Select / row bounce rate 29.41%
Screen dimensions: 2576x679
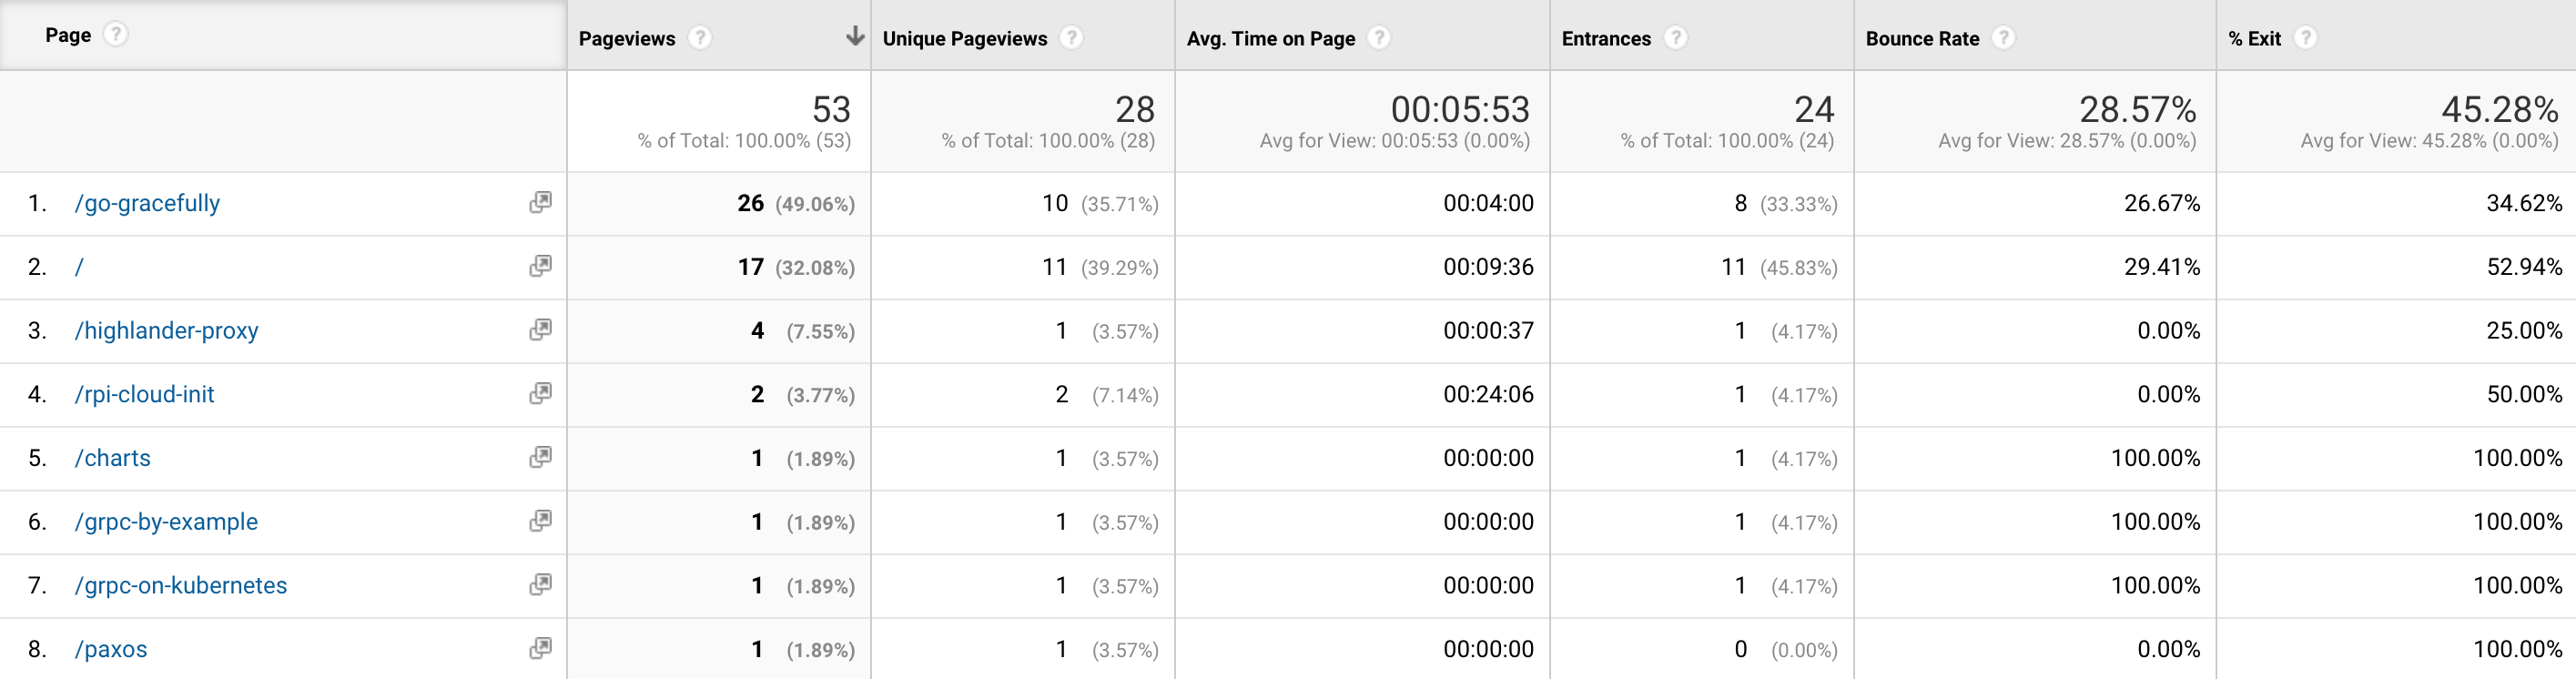(2162, 267)
